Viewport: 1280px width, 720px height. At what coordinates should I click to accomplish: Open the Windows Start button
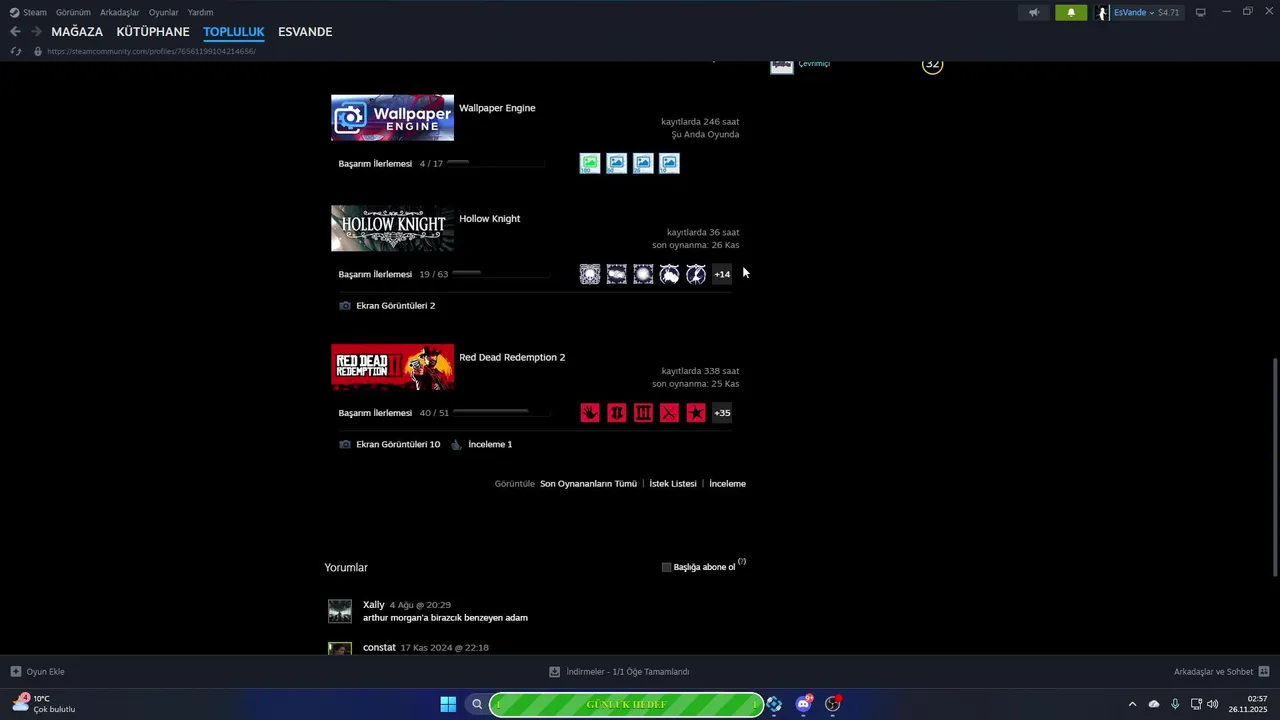[448, 704]
